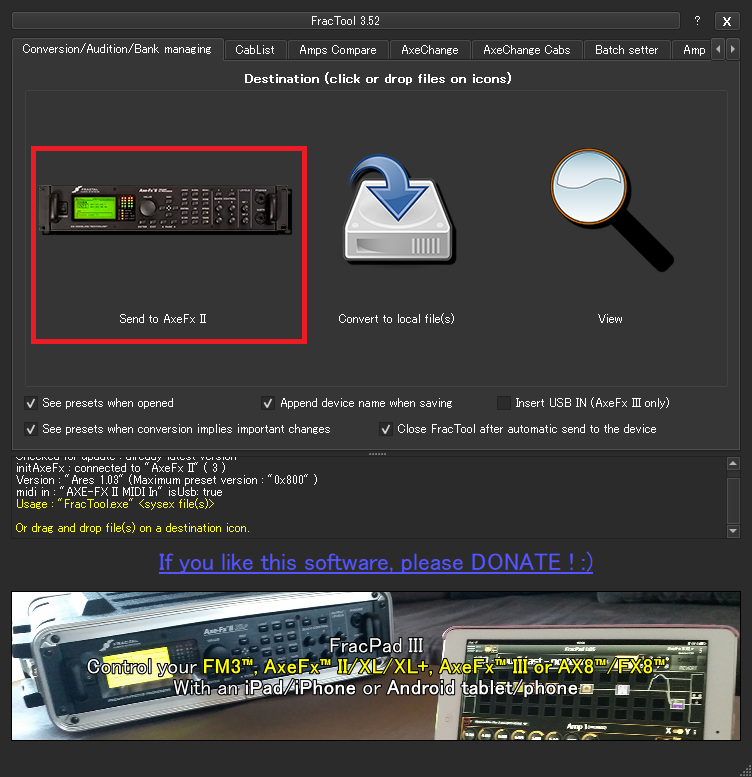Click the yellow Usage FracTool.exe log line

[x=115, y=504]
